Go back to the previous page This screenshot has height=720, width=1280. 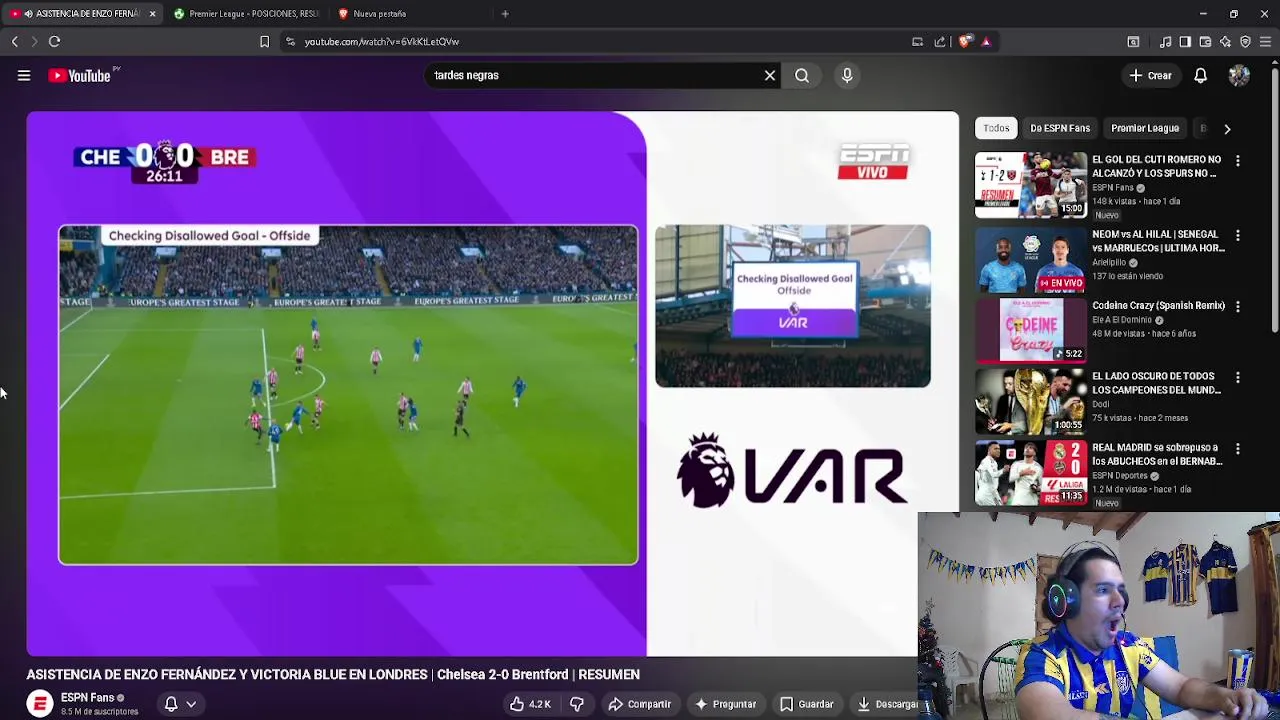point(14,41)
